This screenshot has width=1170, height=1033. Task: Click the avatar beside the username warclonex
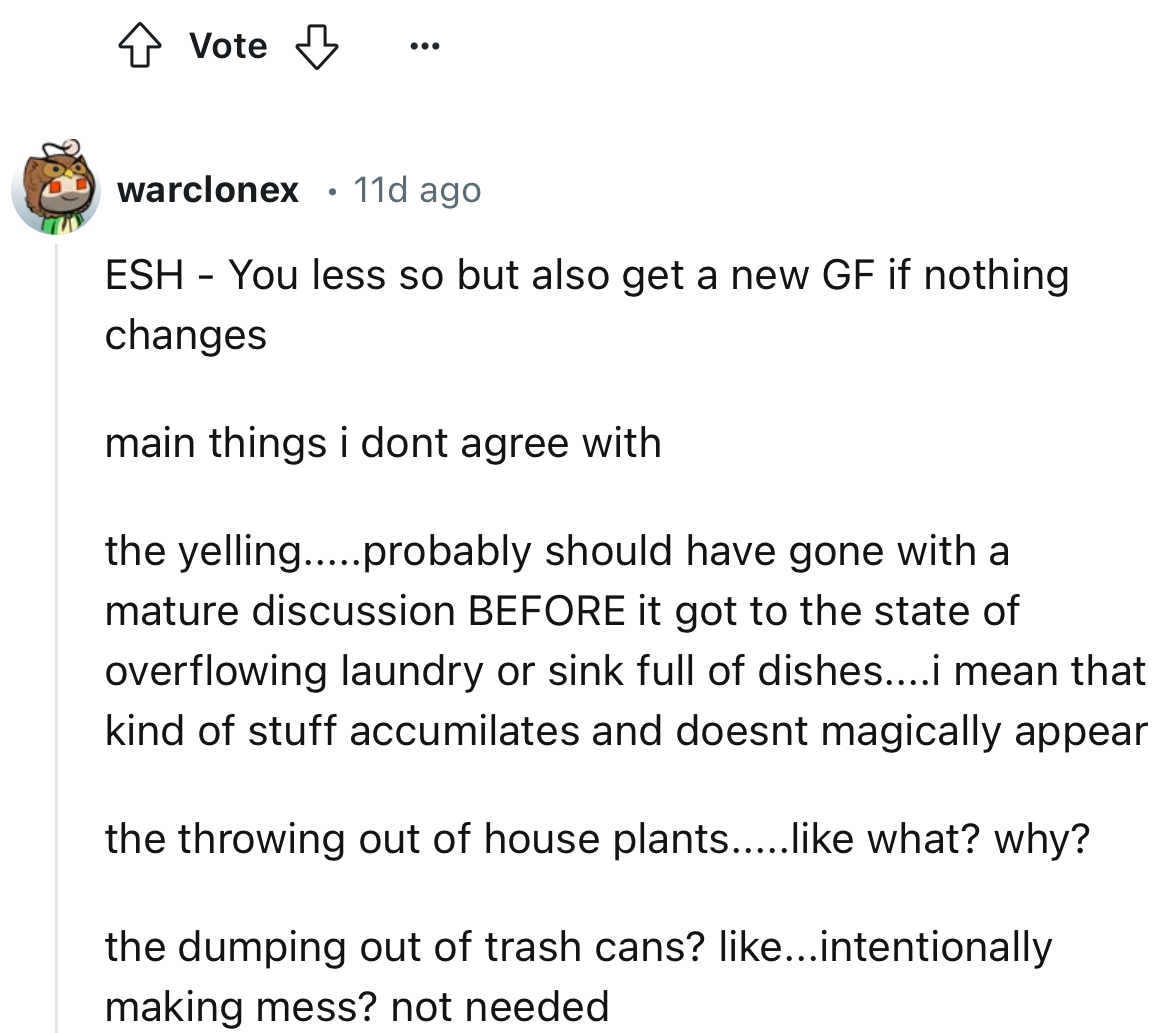click(57, 189)
